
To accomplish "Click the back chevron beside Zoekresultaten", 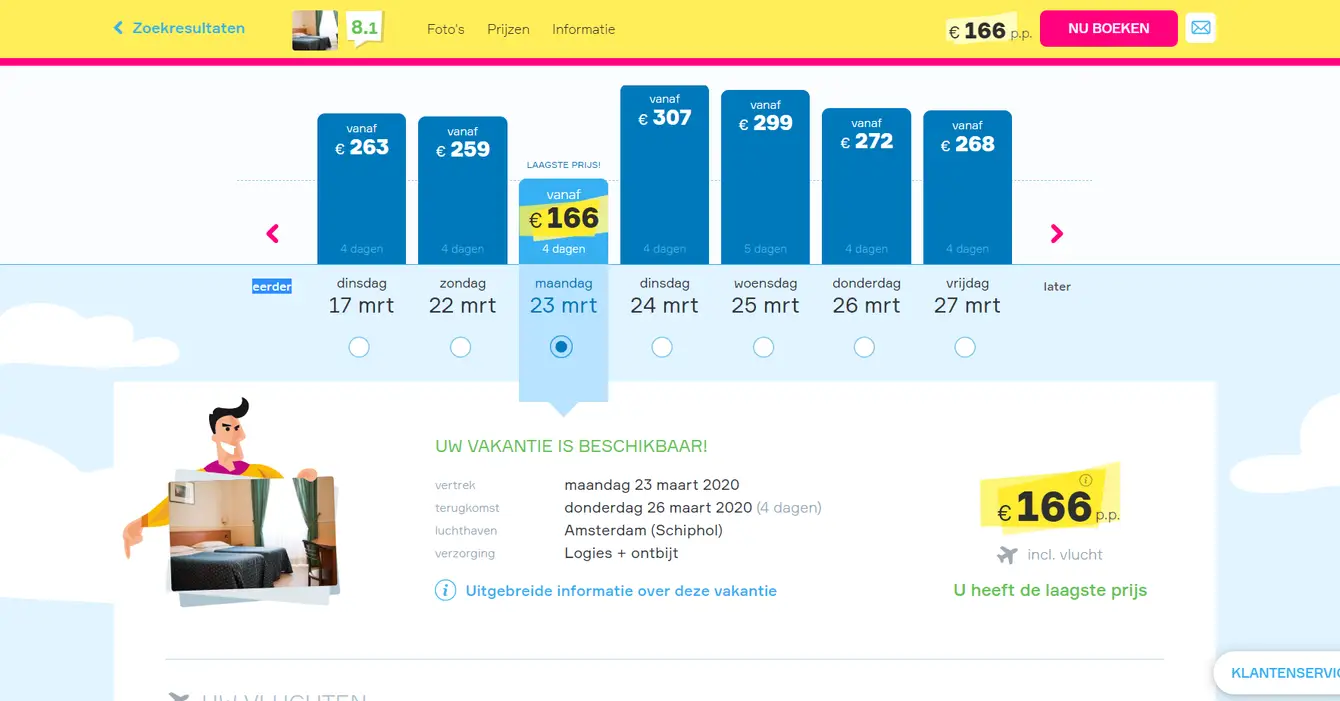I will [x=118, y=28].
